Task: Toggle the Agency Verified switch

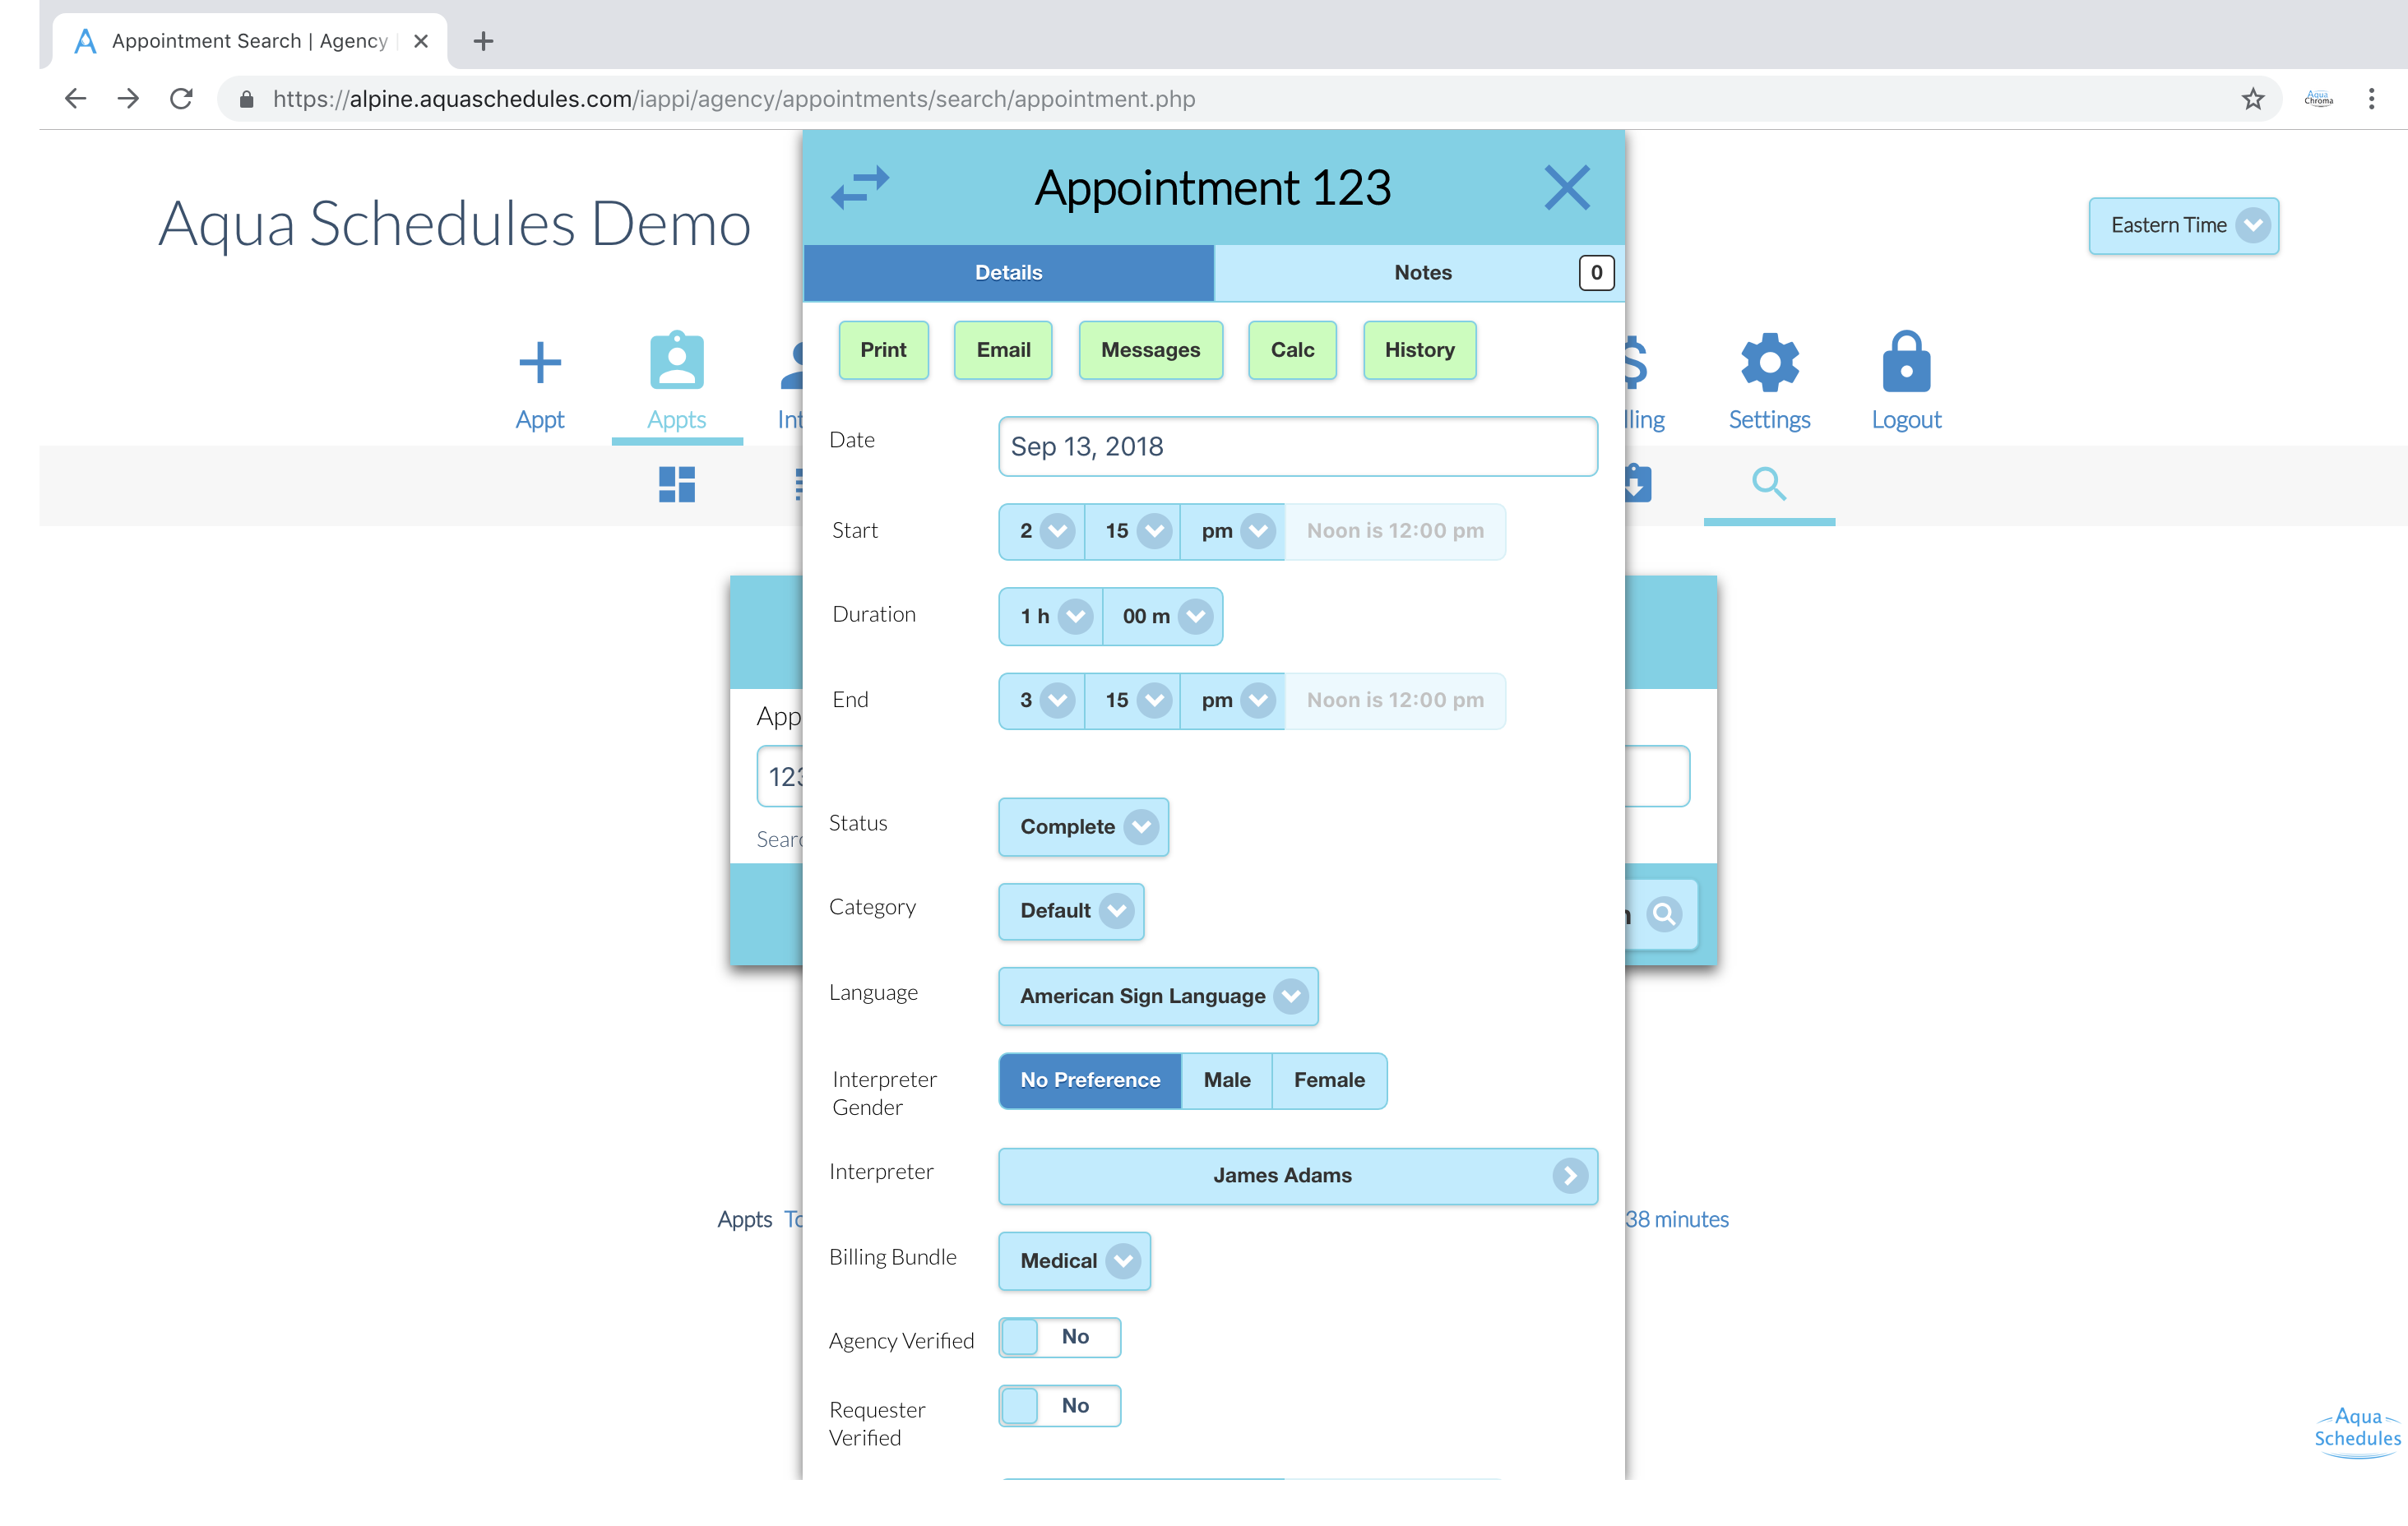Action: pos(1060,1337)
